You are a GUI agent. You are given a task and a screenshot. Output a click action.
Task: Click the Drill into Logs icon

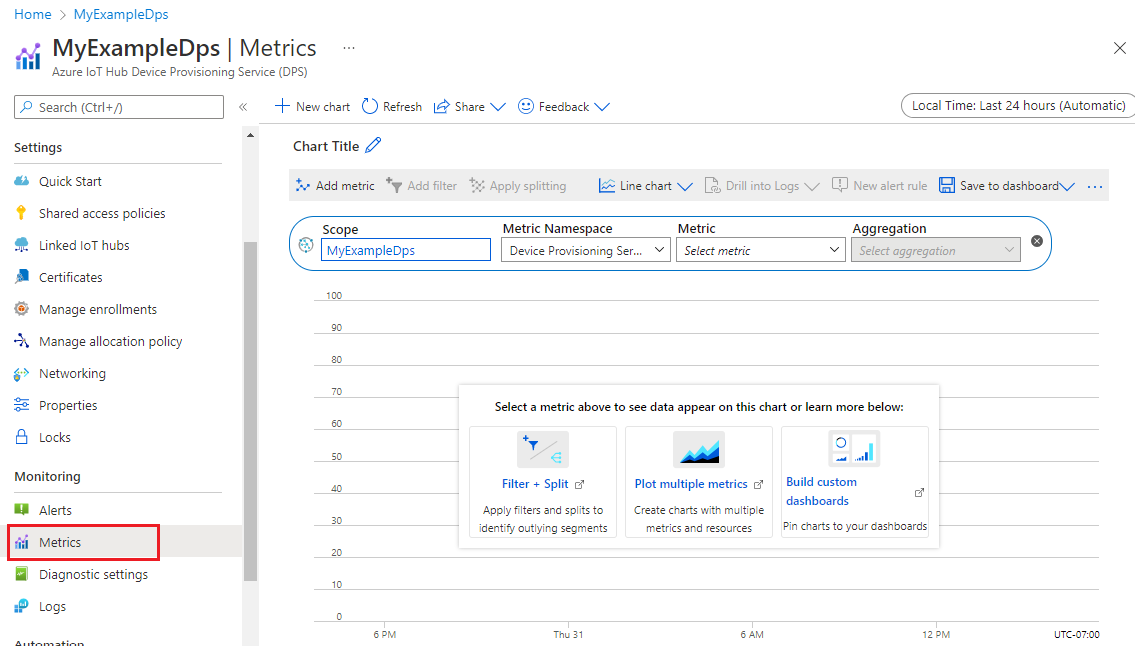[714, 185]
